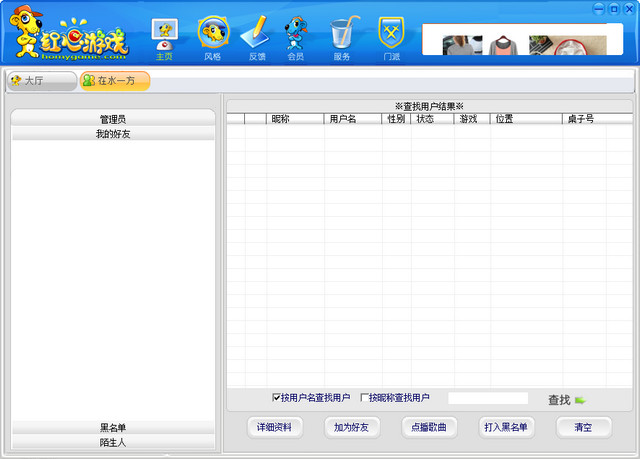
Task: Switch to the 大厅 lobby tab
Action: (x=40, y=80)
